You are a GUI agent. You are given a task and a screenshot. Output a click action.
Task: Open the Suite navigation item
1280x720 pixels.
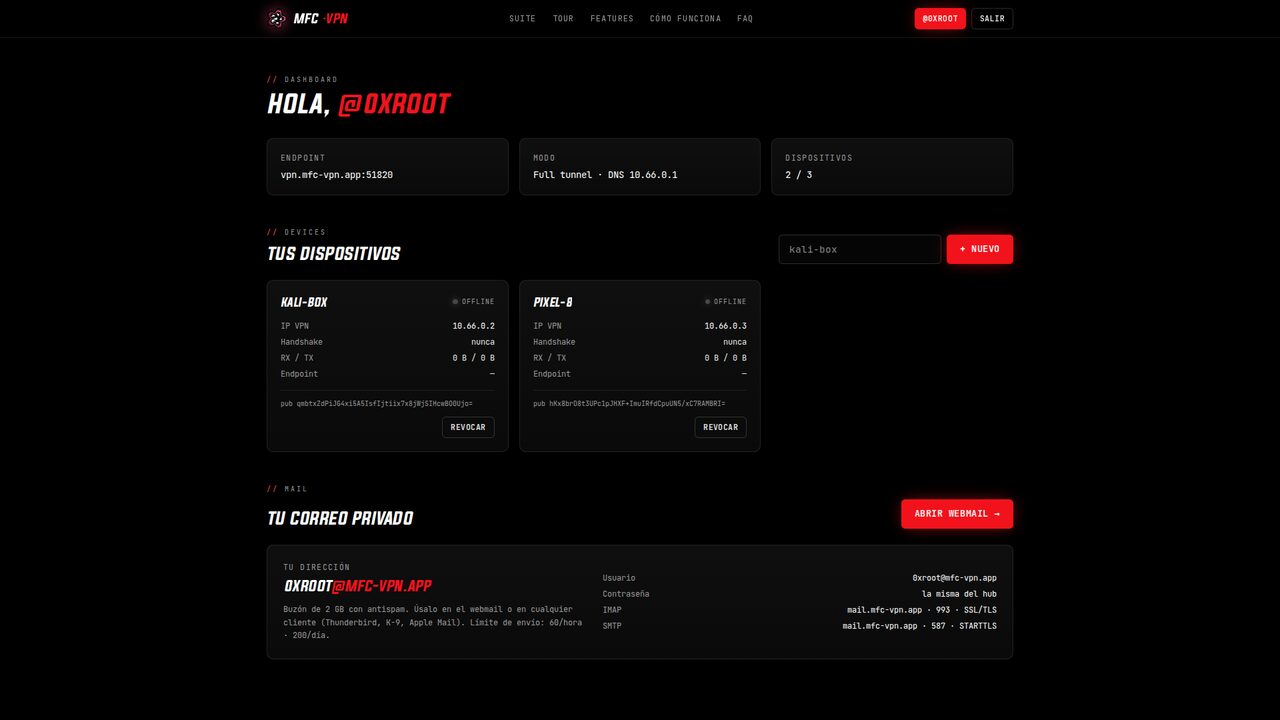522,19
